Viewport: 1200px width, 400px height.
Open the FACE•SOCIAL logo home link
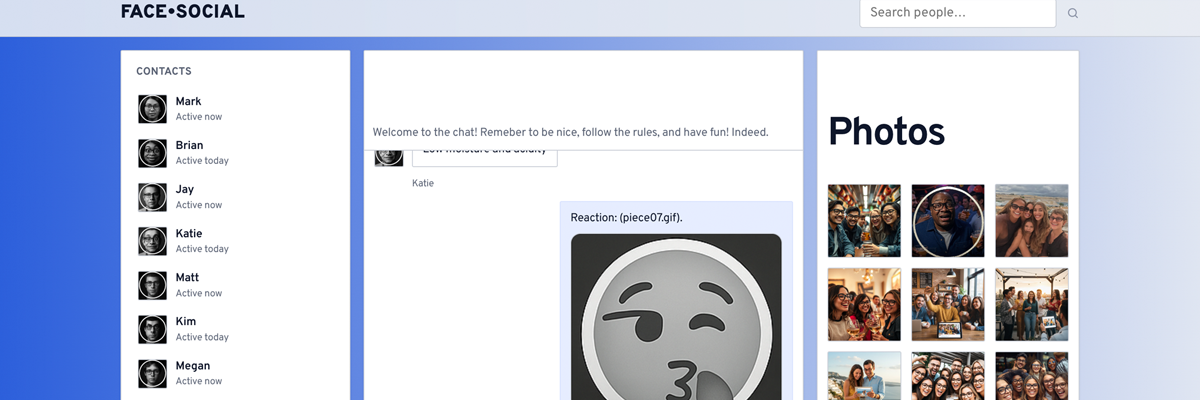click(x=182, y=12)
